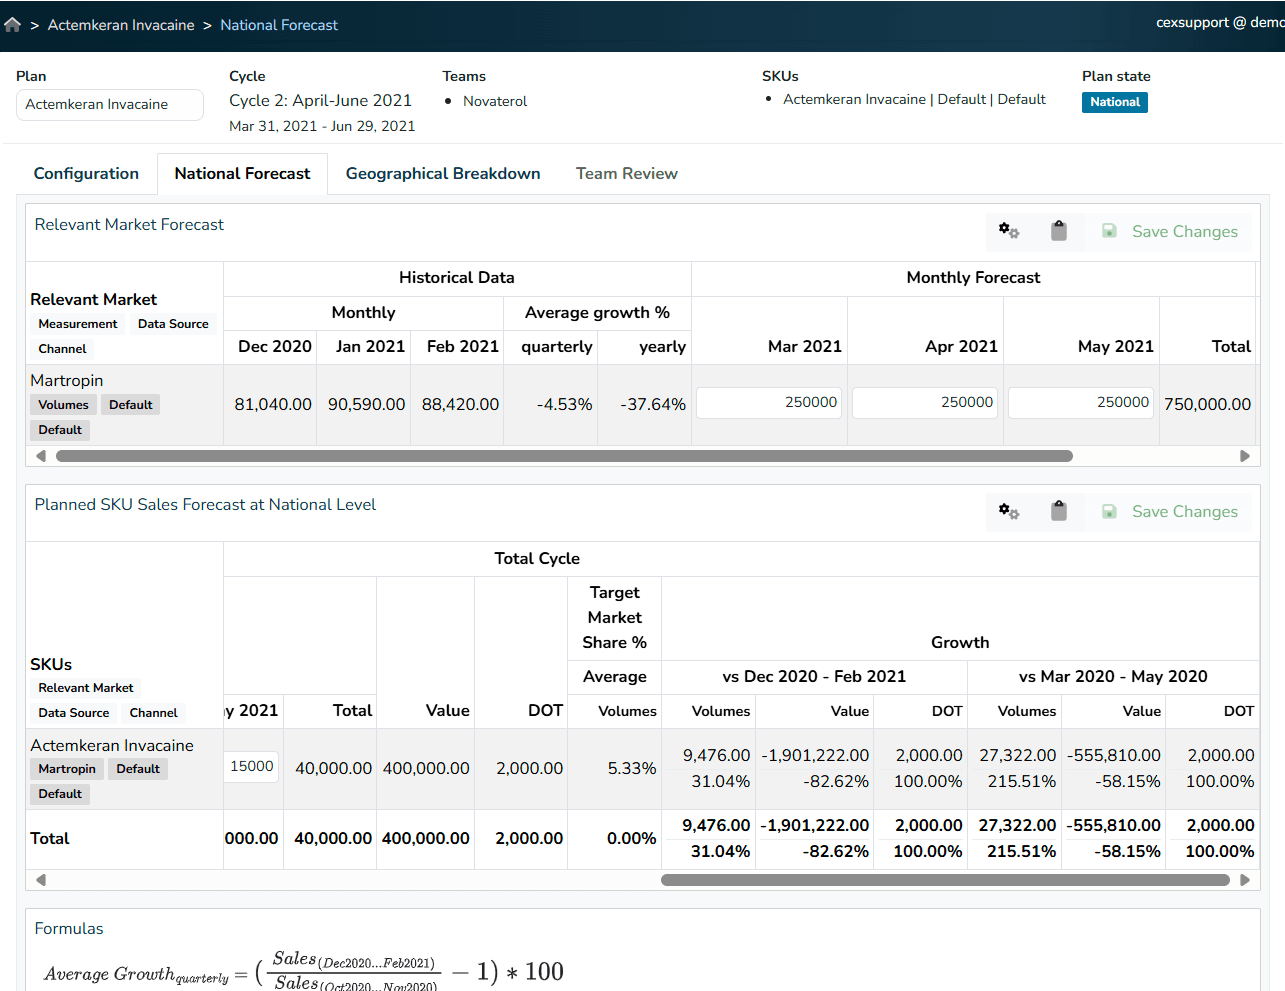Go to the Team Review tab
The height and width of the screenshot is (991, 1285).
[x=626, y=174]
